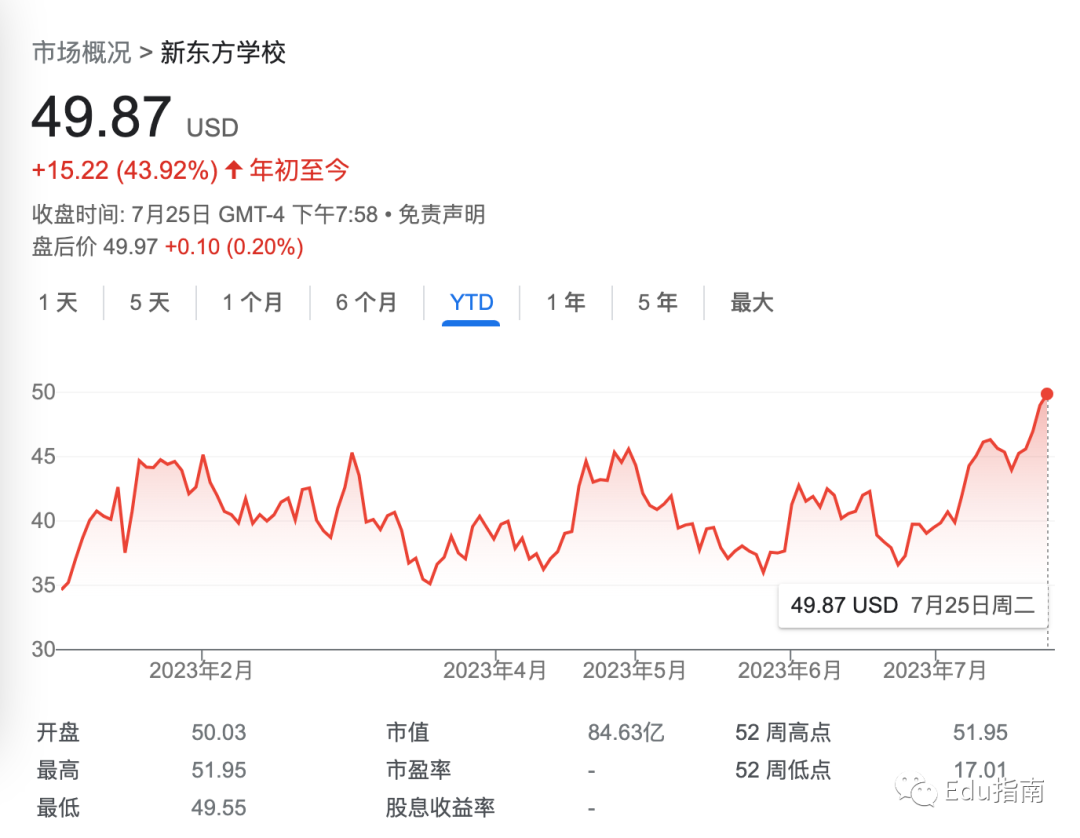Click the +0.10 (0.20%) after-hours change
Viewport: 1080px width, 838px height.
pyautogui.click(x=234, y=247)
